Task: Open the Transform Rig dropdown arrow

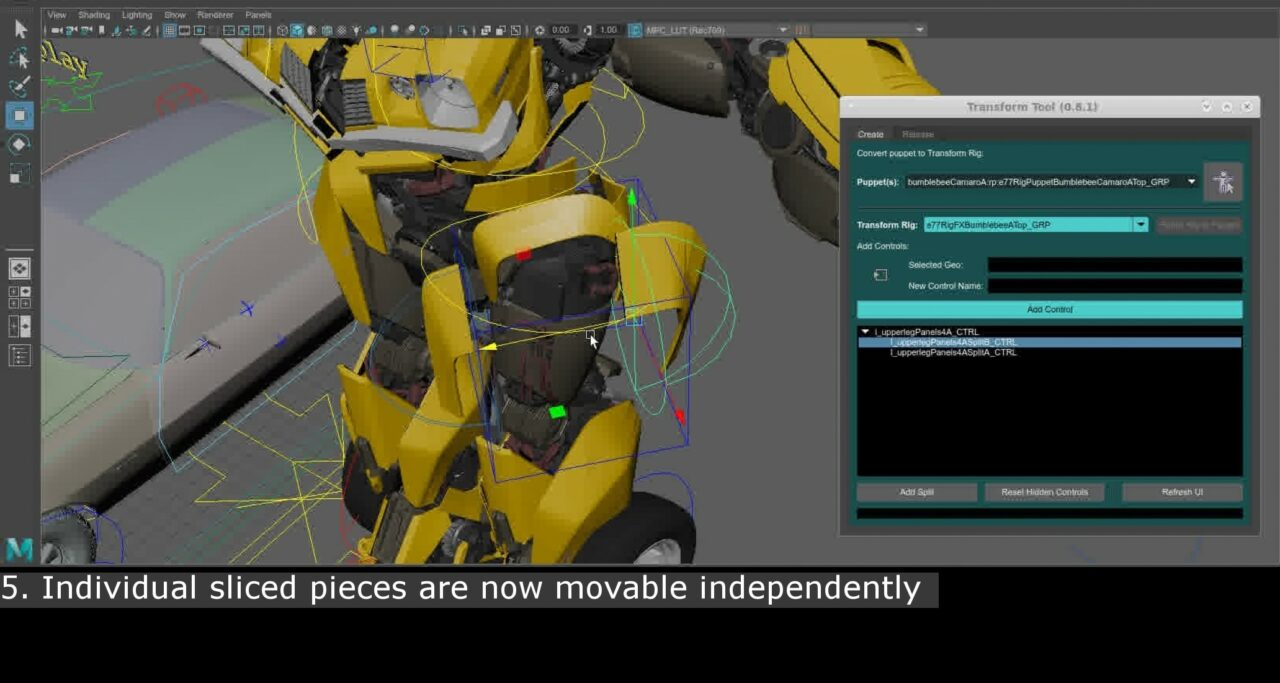Action: tap(1140, 225)
